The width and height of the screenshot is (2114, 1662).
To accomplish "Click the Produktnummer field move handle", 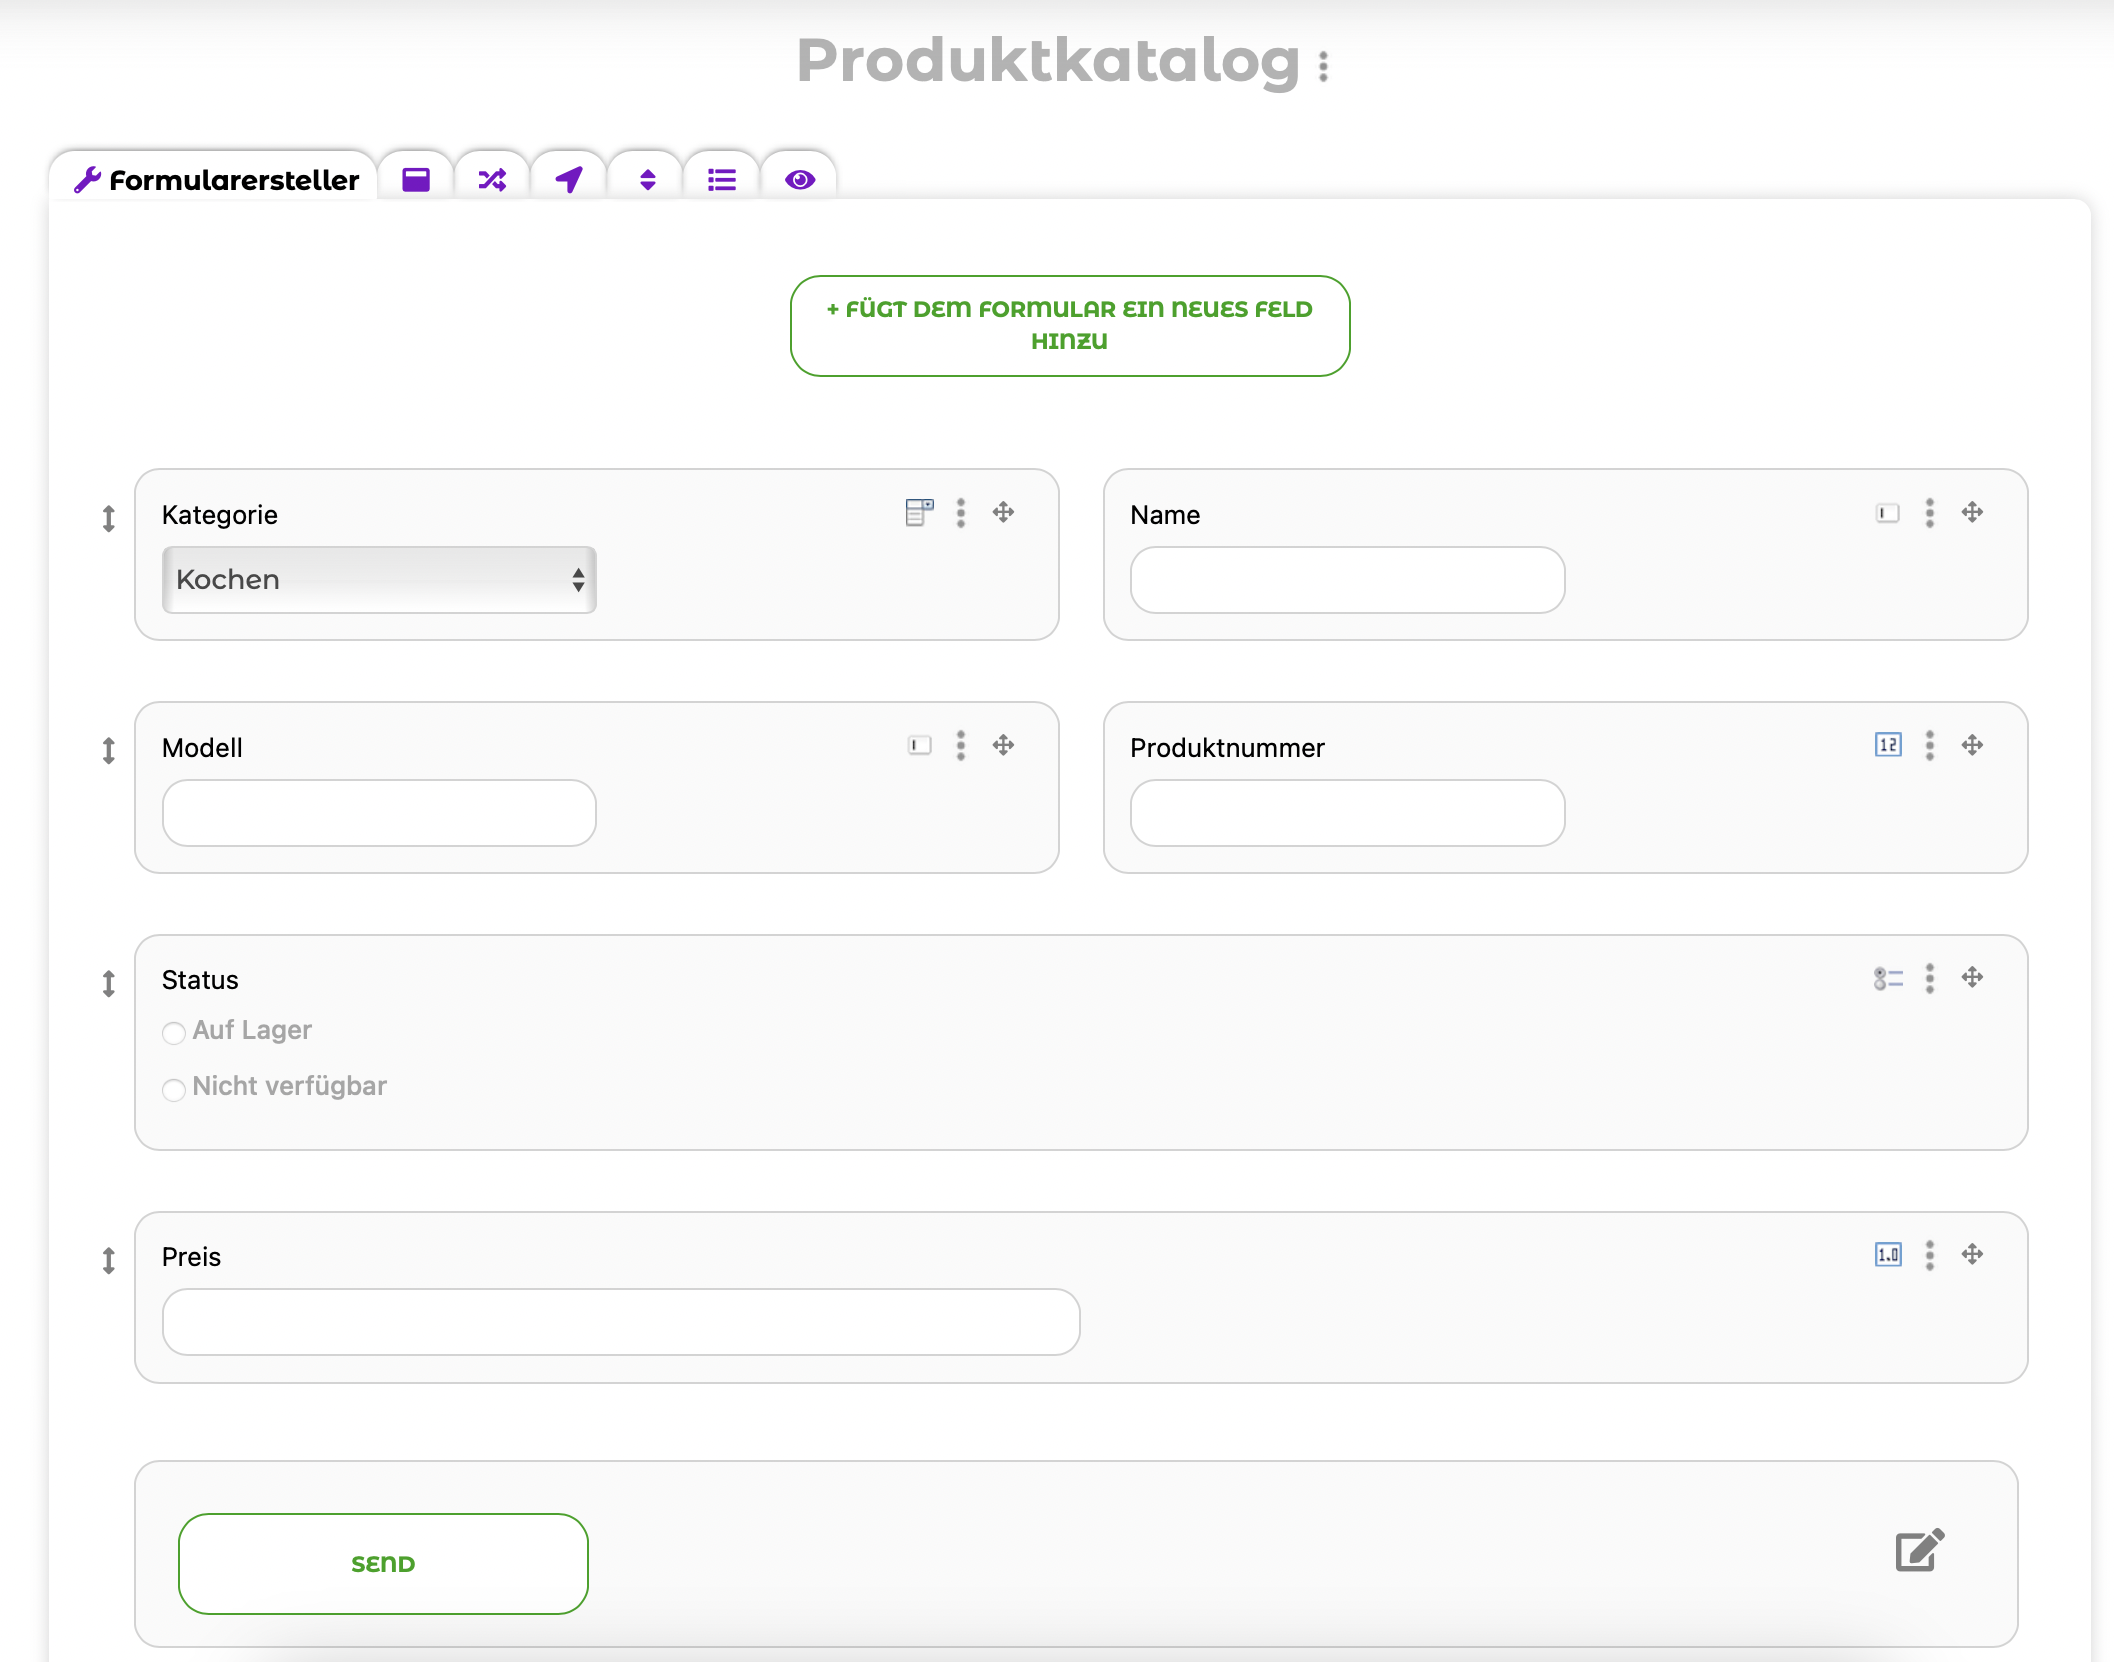I will (x=1972, y=746).
